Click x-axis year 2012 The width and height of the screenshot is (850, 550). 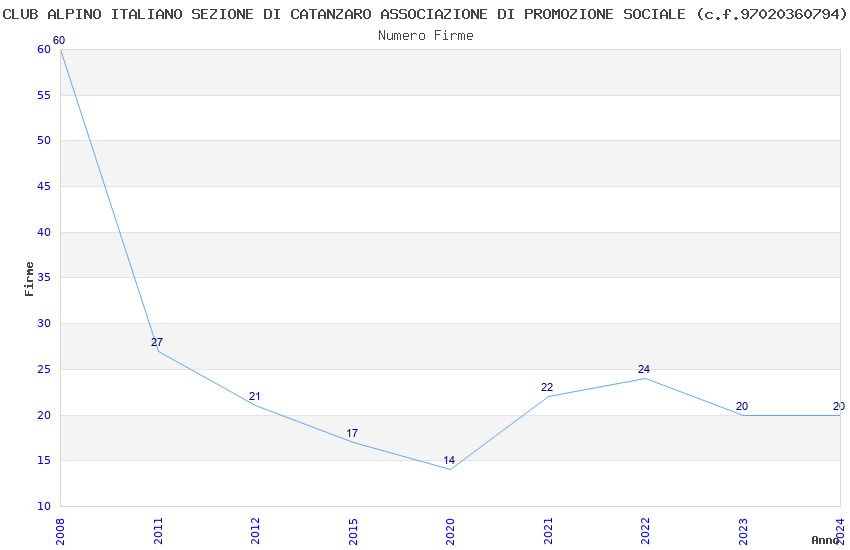pyautogui.click(x=255, y=531)
